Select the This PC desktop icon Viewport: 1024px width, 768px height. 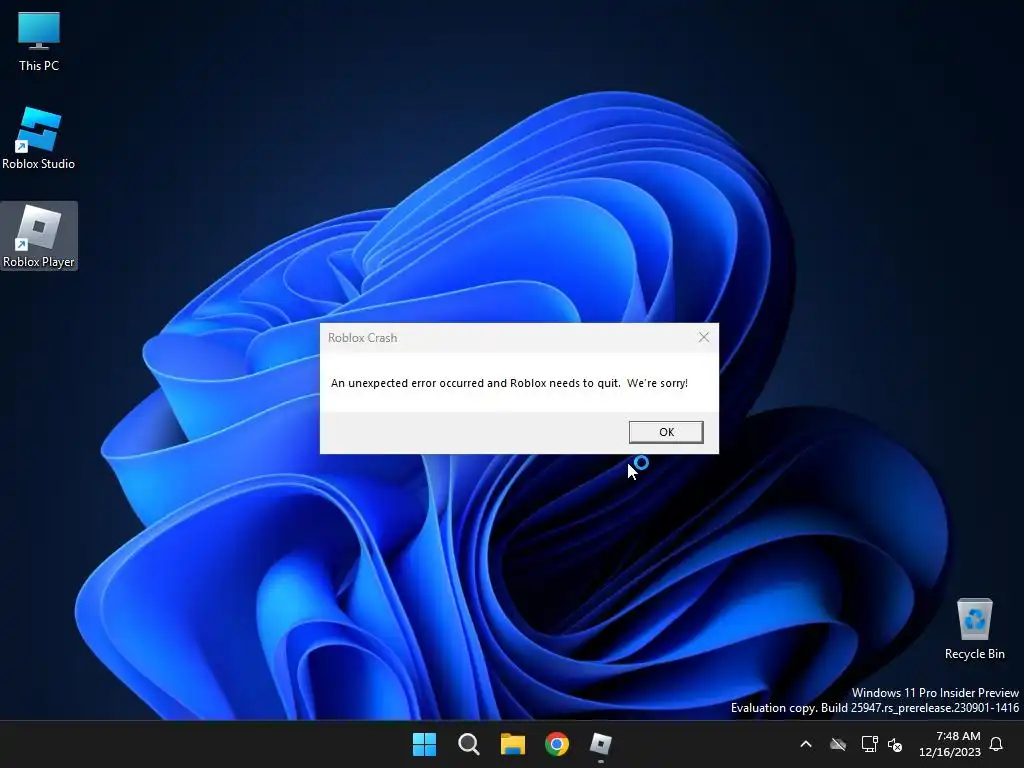coord(39,41)
